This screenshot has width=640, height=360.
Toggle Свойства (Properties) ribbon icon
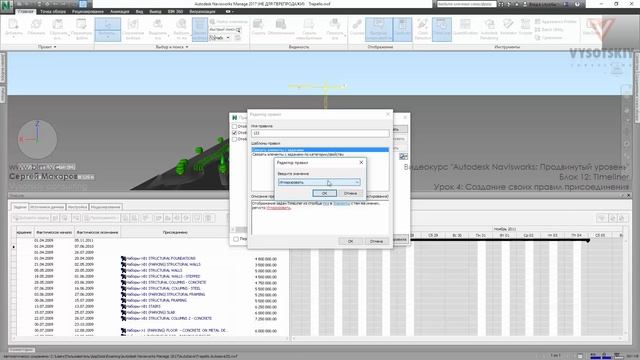[x=402, y=29]
